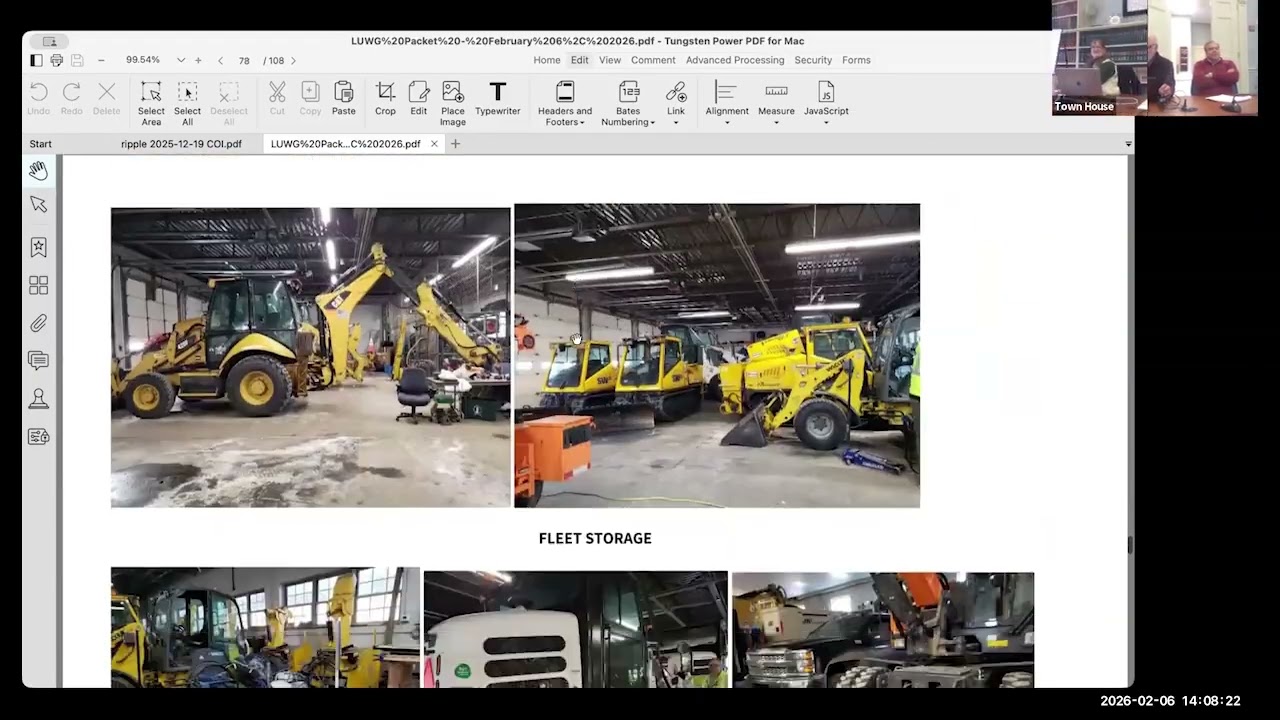
Task: Click the Cut scissors icon
Action: 277,100
